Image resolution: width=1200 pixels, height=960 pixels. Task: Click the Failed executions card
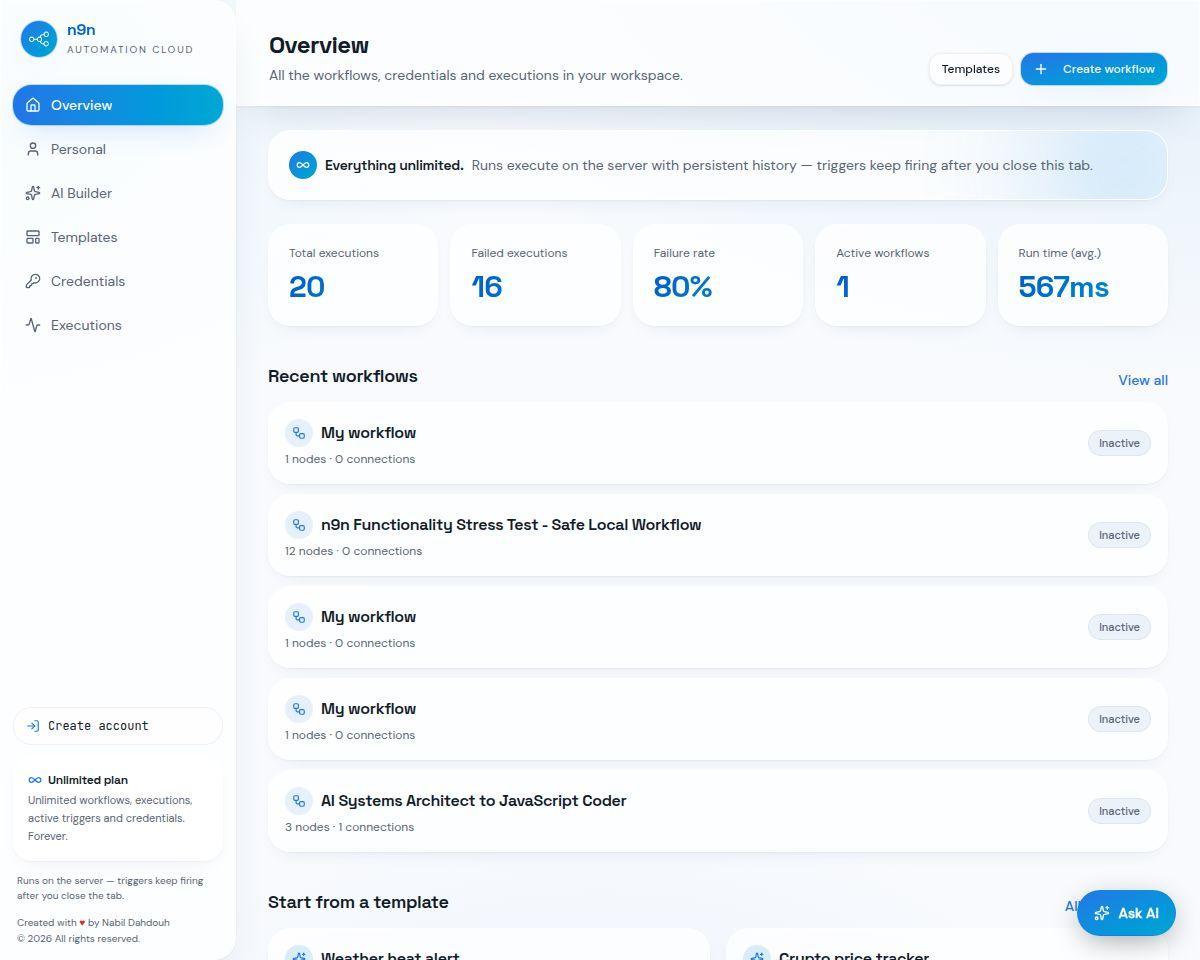(x=535, y=275)
